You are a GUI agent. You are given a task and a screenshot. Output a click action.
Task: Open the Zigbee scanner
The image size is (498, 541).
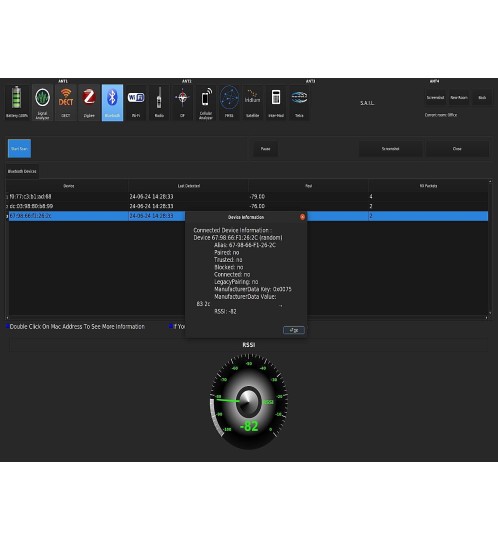89,102
